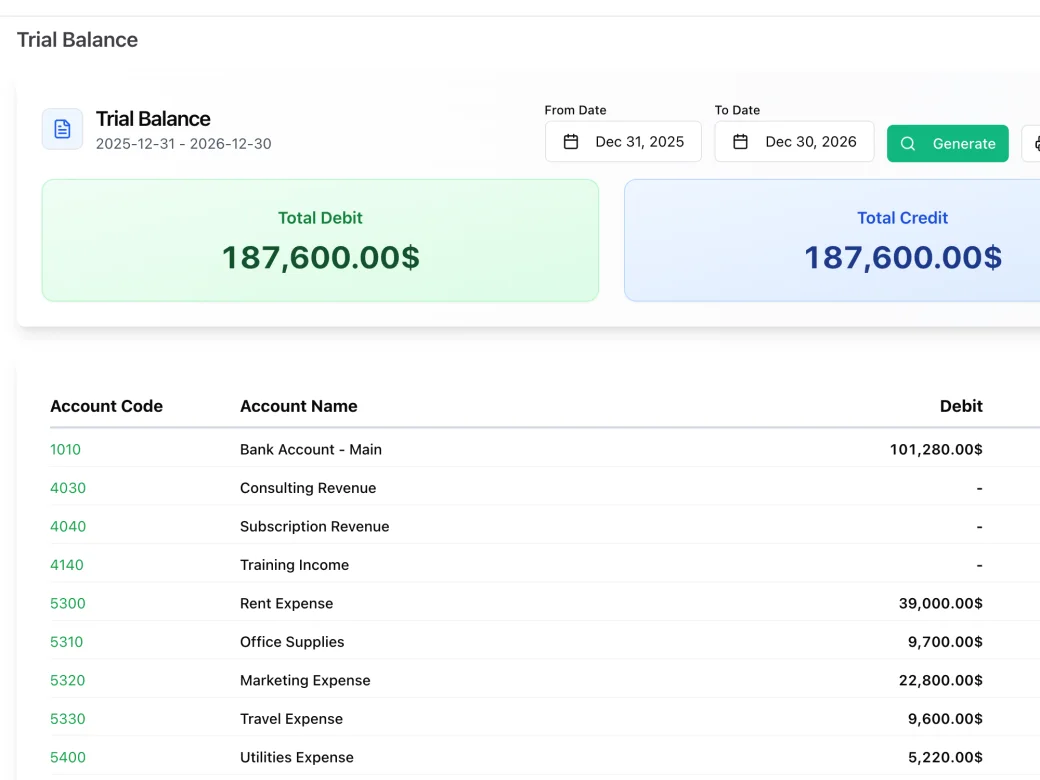1040x780 pixels.
Task: Open account code 5310 link
Action: (x=66, y=642)
